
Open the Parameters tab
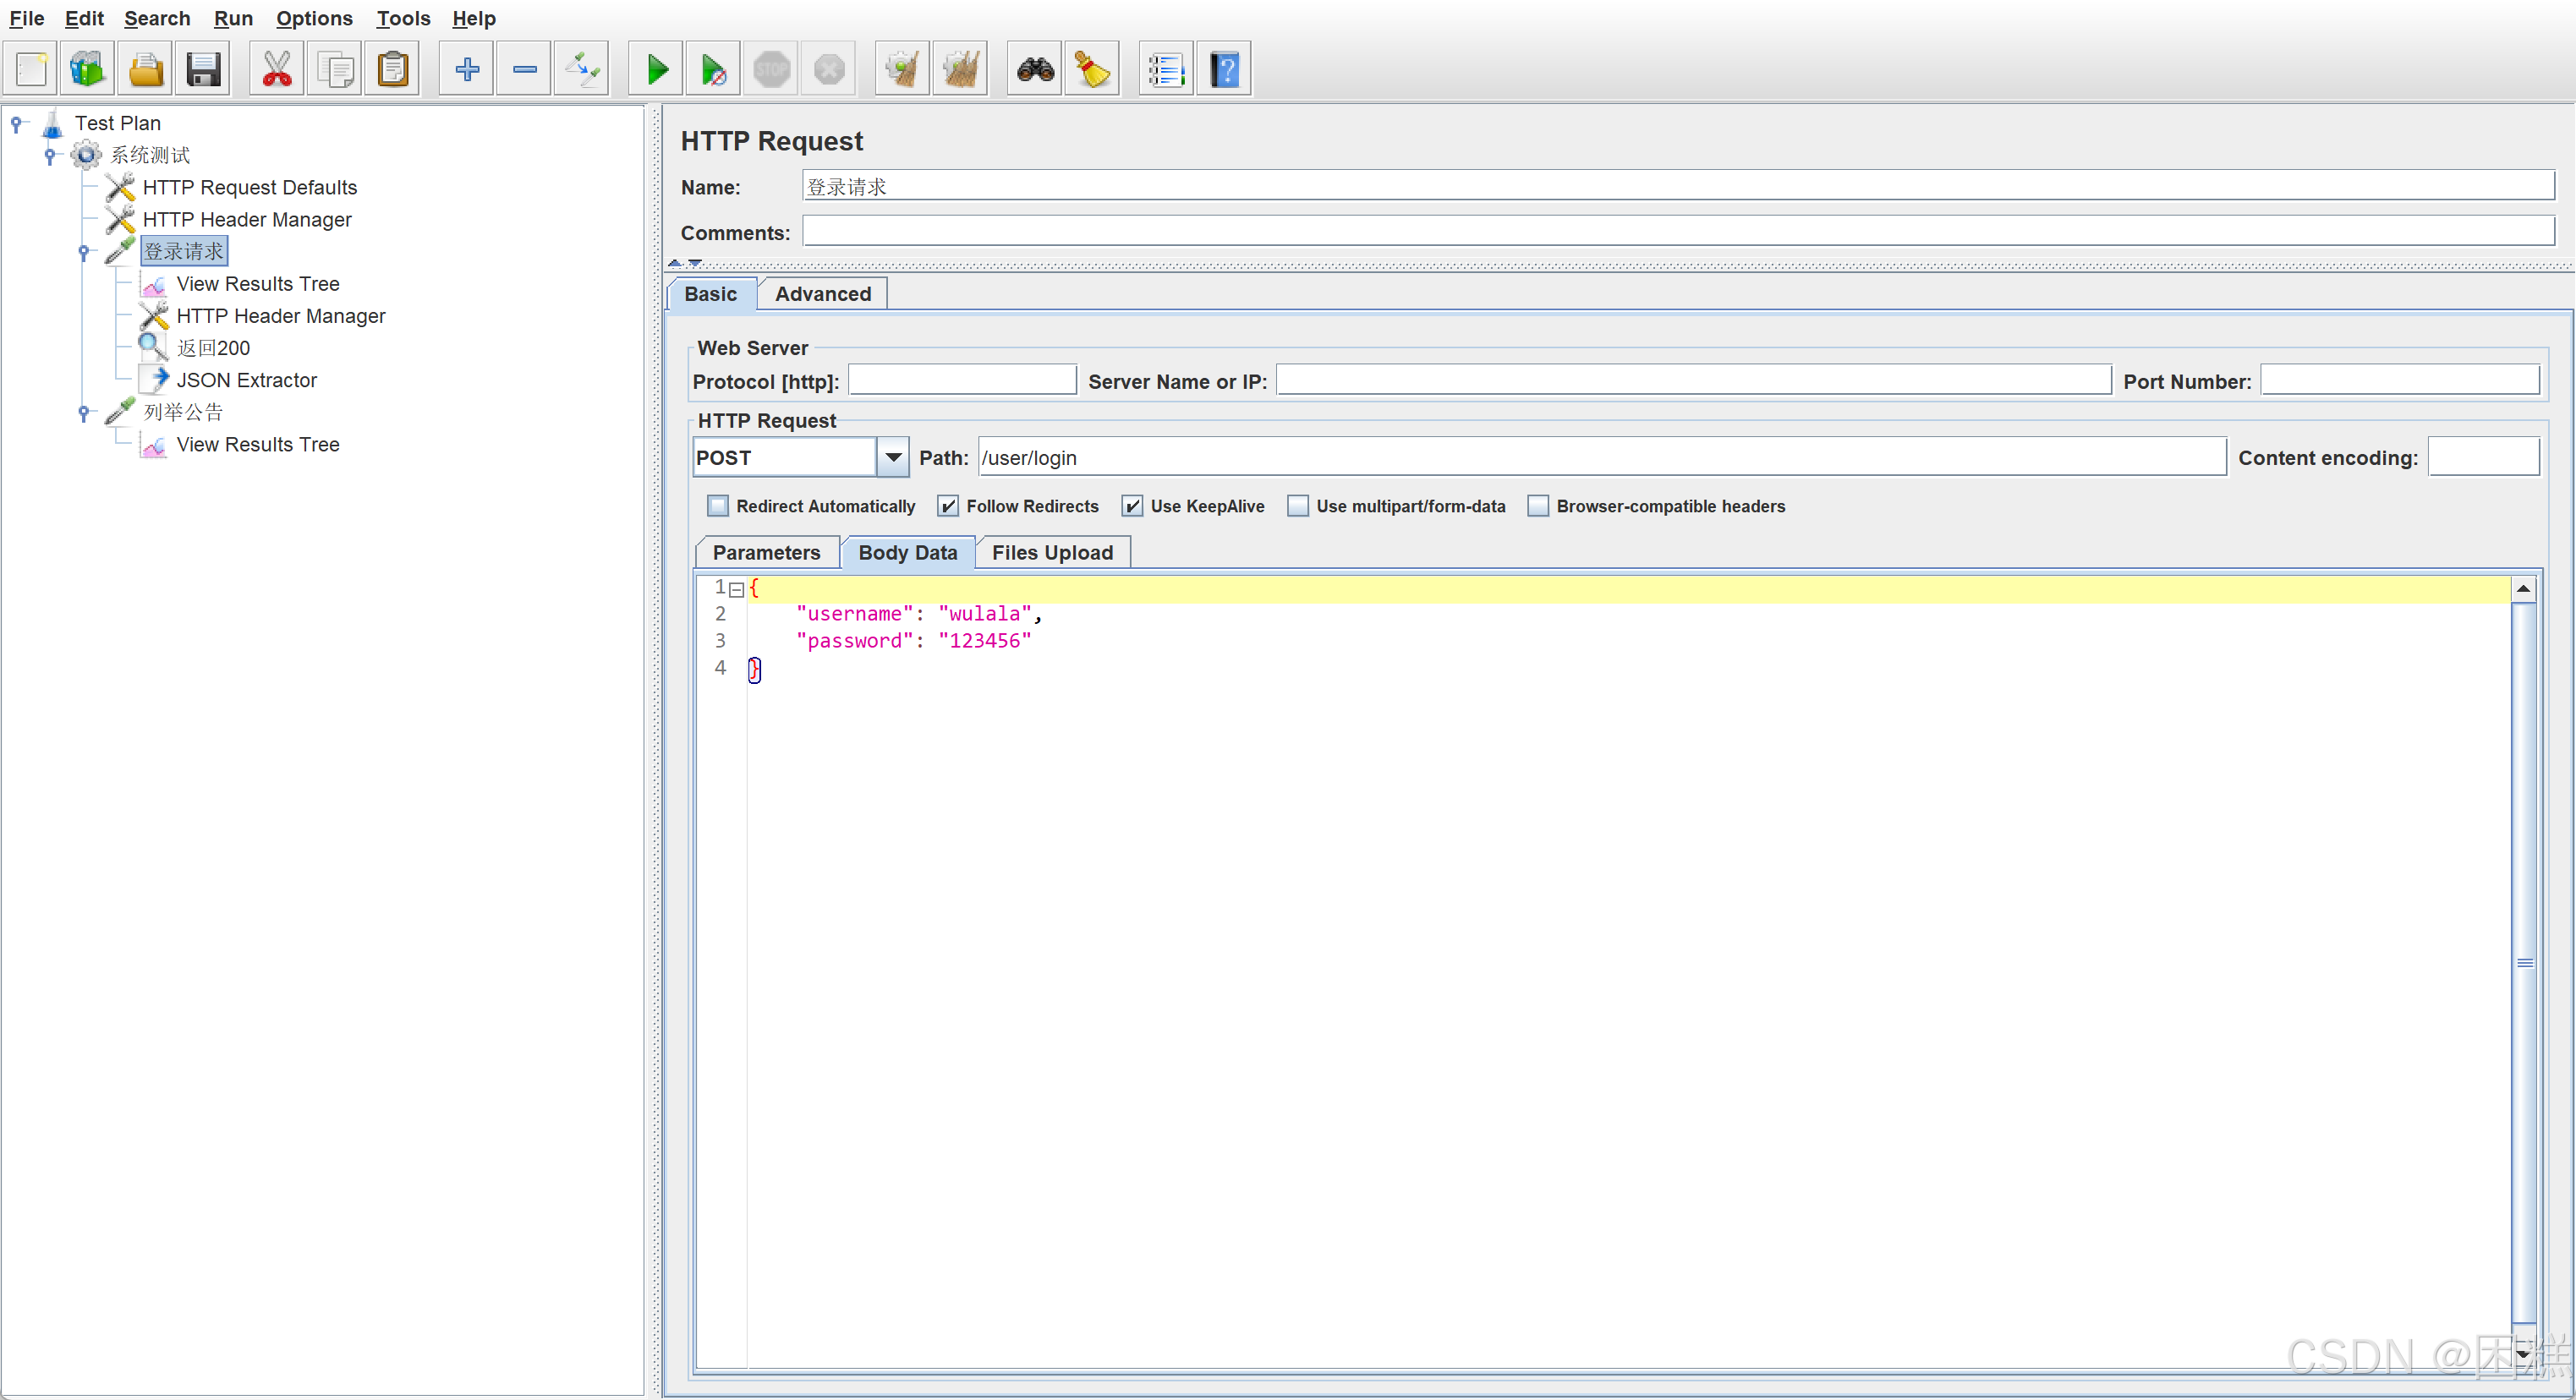pos(766,553)
